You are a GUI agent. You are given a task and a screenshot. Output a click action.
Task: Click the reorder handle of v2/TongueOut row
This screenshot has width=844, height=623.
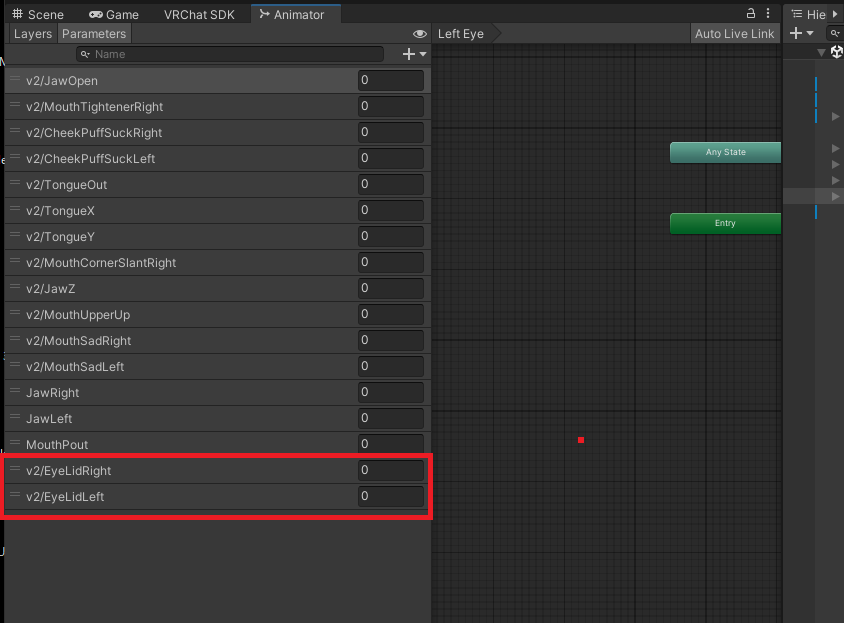point(15,183)
